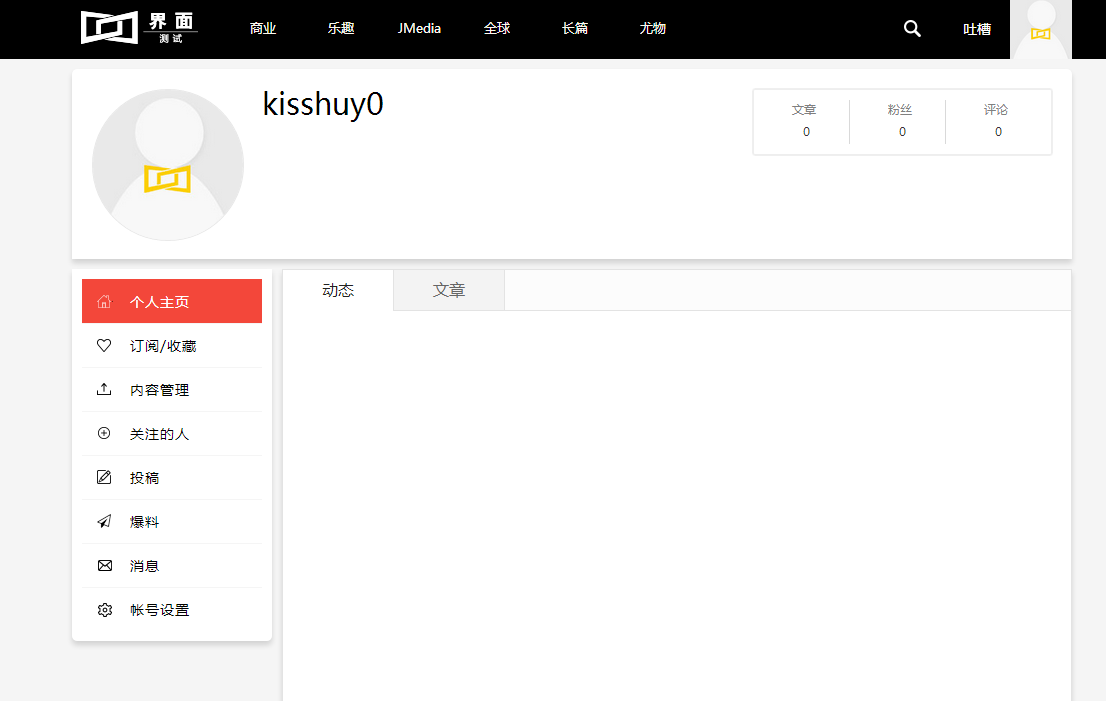Select 个人主页 in the sidebar
Viewport: 1106px width, 701px height.
pos(172,301)
